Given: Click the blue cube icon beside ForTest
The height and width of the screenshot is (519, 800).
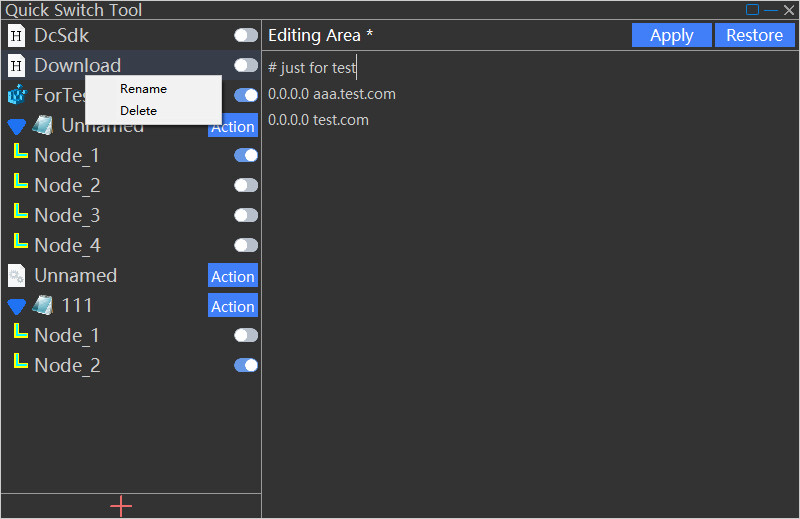Looking at the screenshot, I should coord(16,96).
